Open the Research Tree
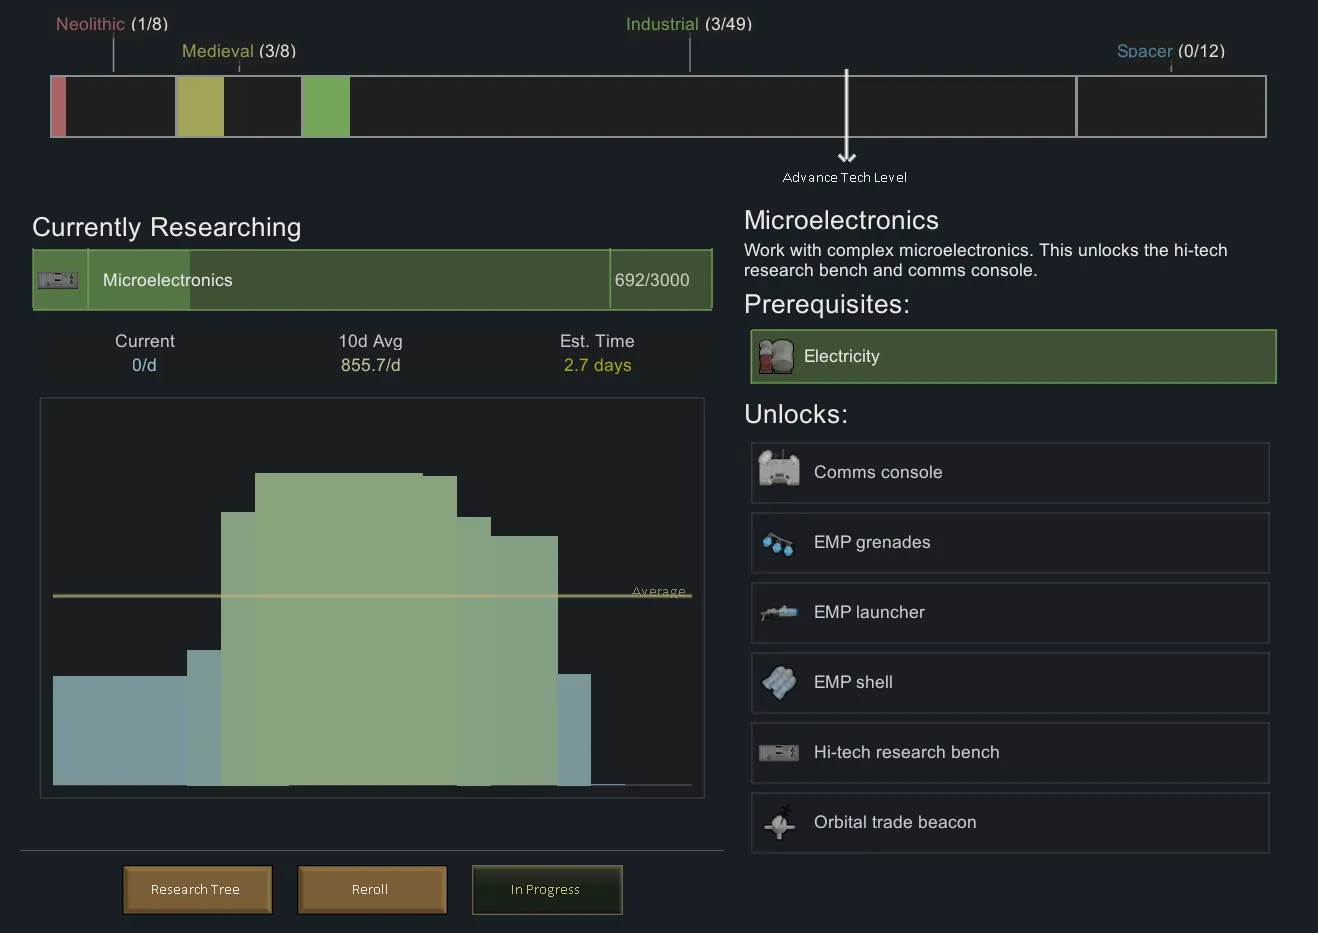 click(196, 889)
